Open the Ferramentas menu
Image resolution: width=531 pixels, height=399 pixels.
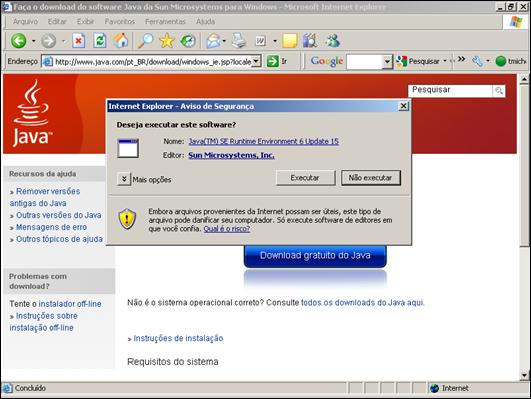point(165,22)
